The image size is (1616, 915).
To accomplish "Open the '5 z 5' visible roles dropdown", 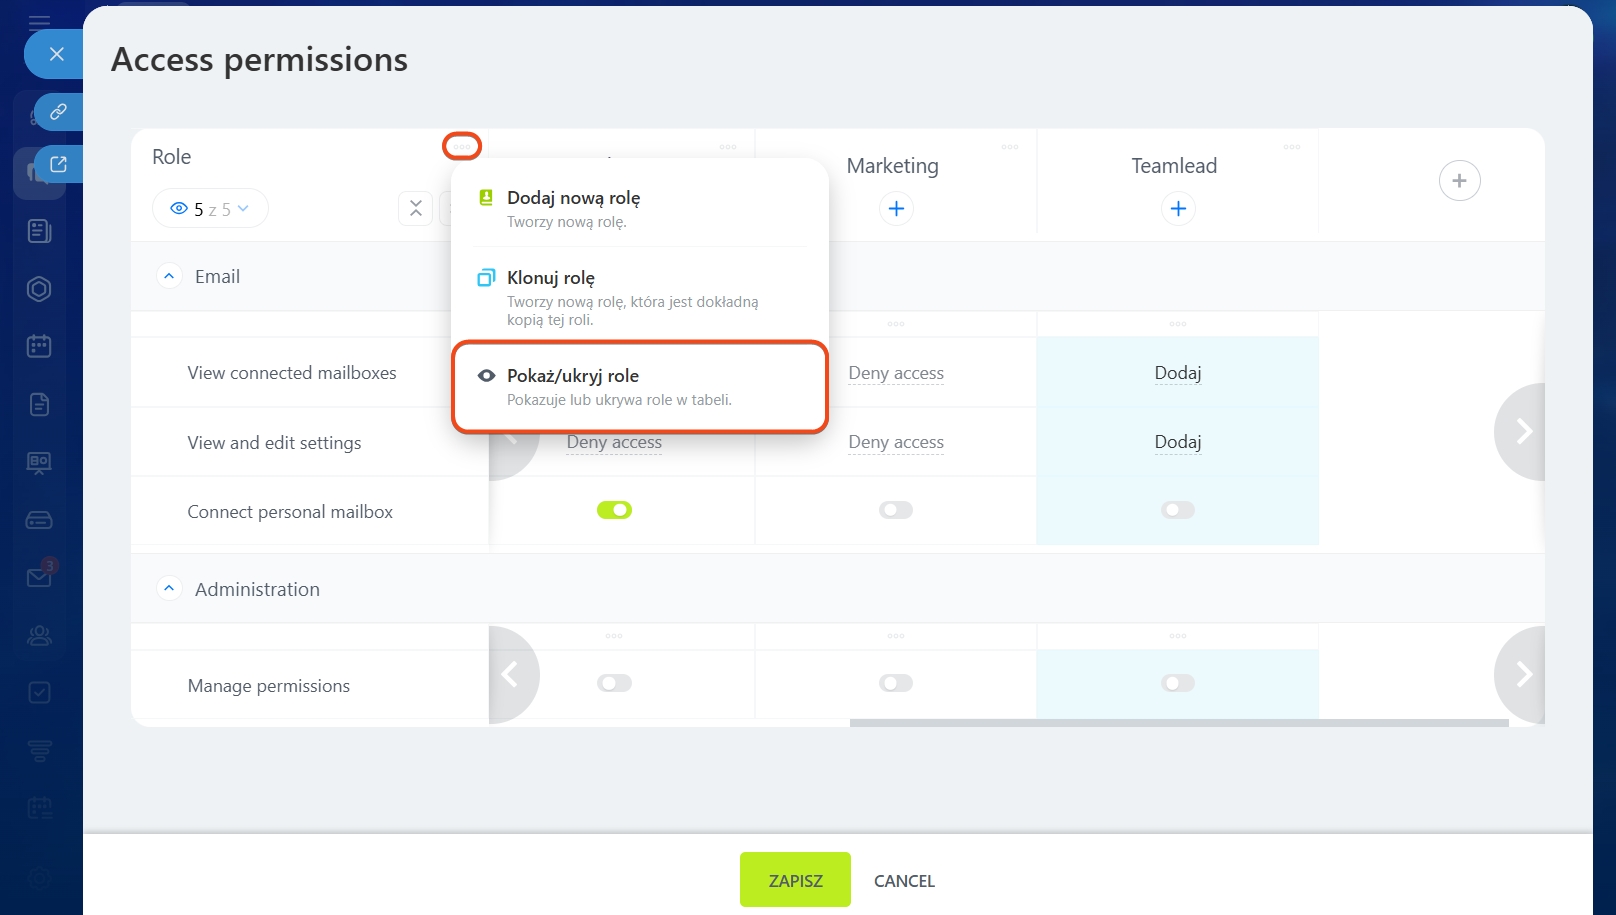I will point(210,209).
